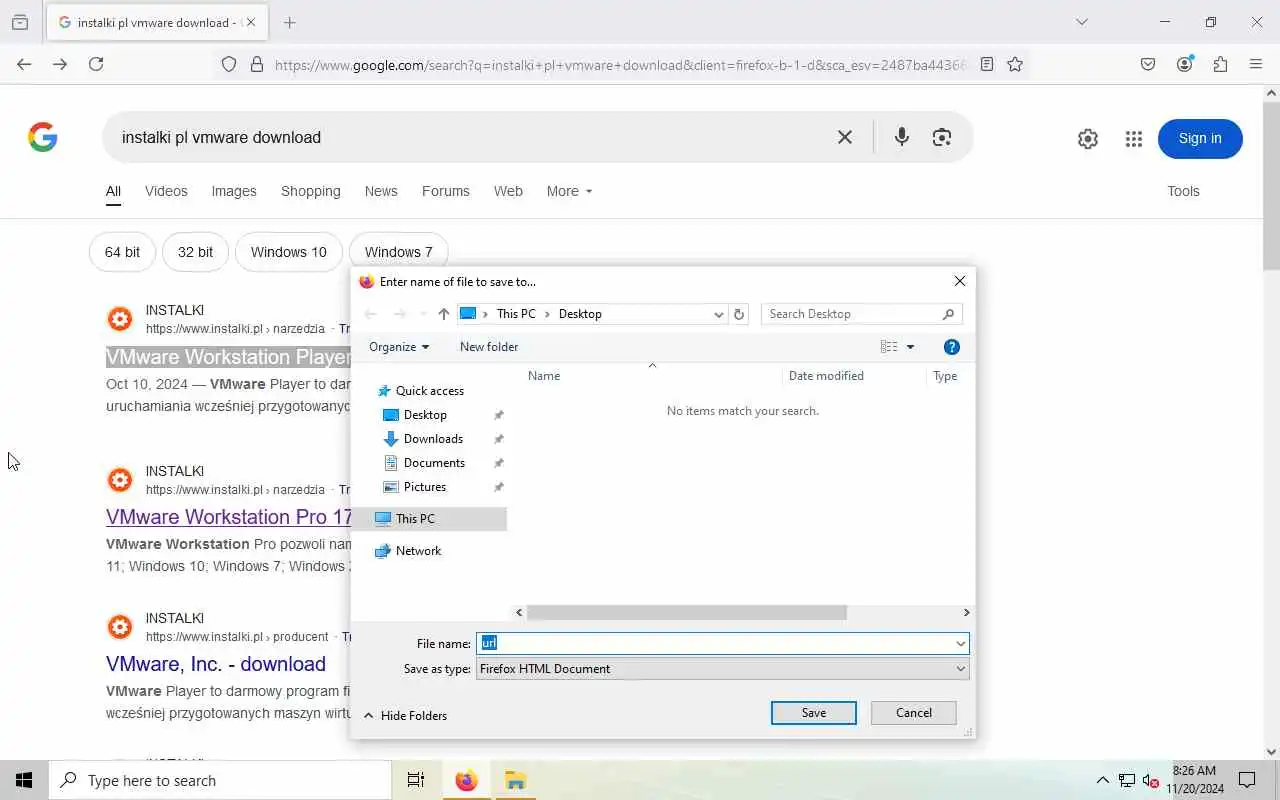1280x800 pixels.
Task: Reload the page with refresh icon
Action: tap(96, 64)
